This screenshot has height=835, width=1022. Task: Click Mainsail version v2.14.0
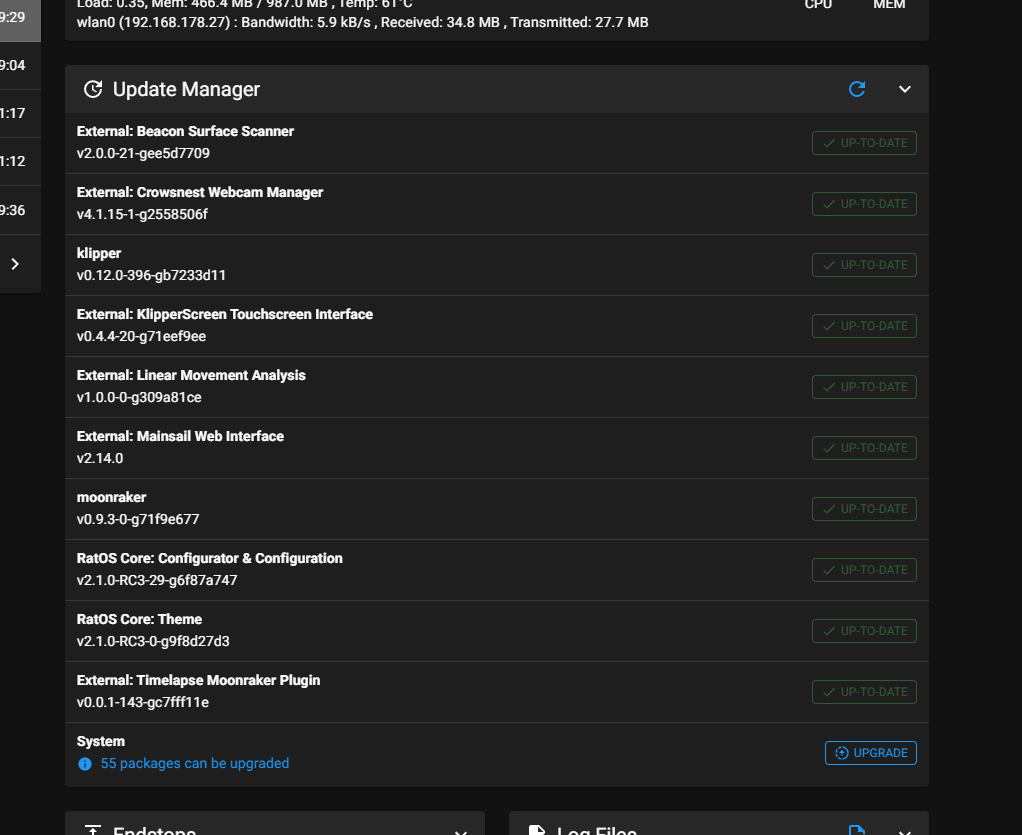point(100,458)
